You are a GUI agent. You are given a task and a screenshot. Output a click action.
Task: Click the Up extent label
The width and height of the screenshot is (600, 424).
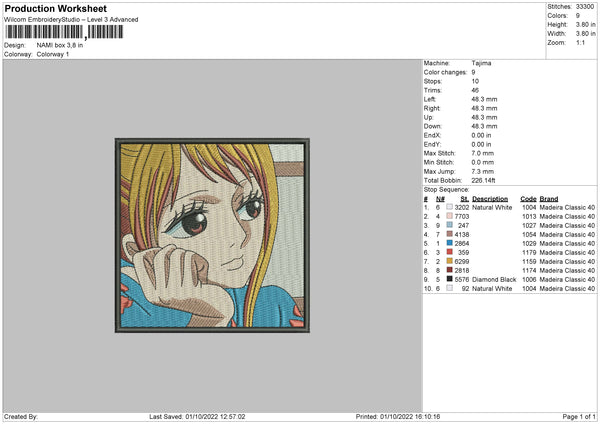[428, 117]
